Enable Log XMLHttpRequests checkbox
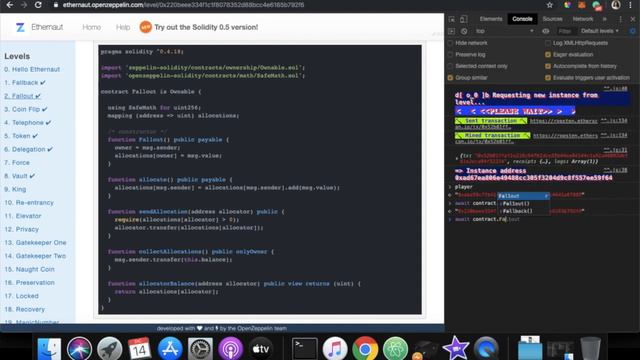The image size is (640, 360). (x=548, y=43)
